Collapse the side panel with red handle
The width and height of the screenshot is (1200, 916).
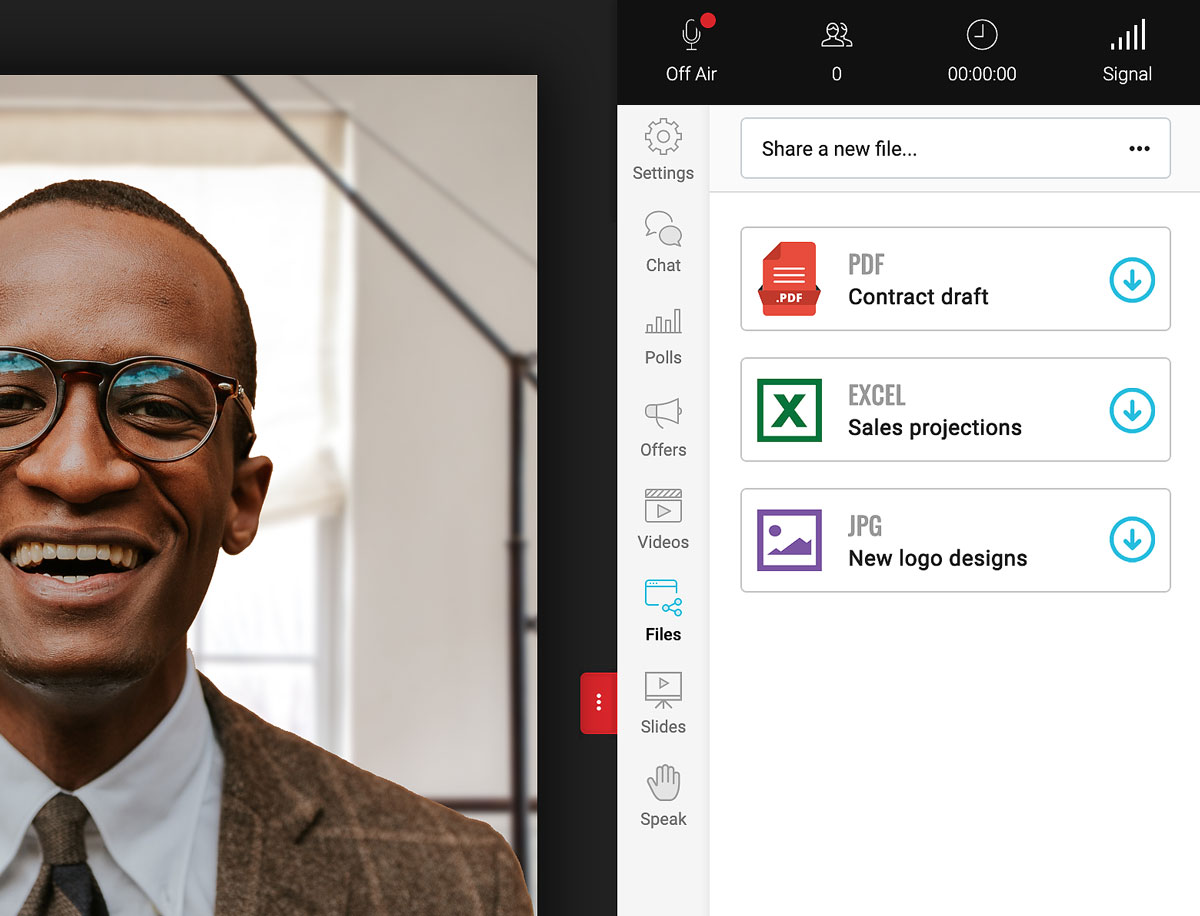(599, 703)
